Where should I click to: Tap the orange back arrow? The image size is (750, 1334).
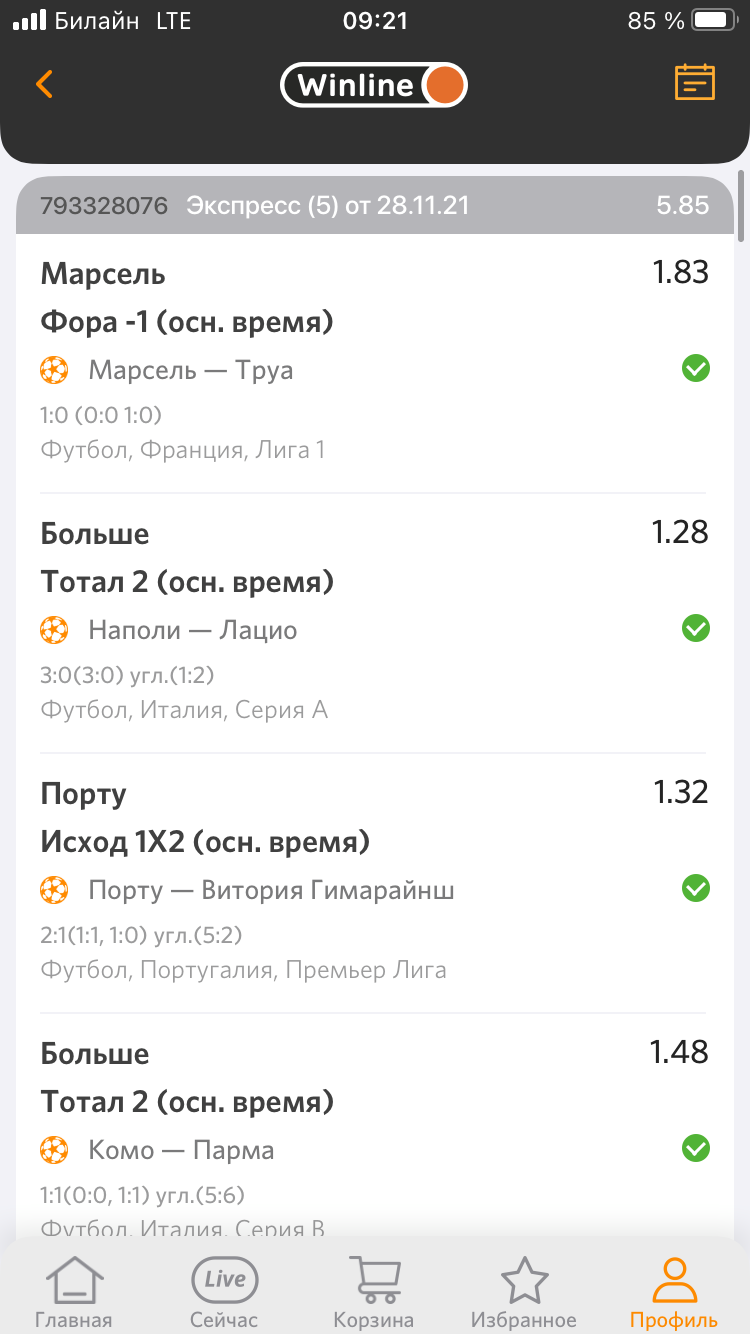(44, 84)
